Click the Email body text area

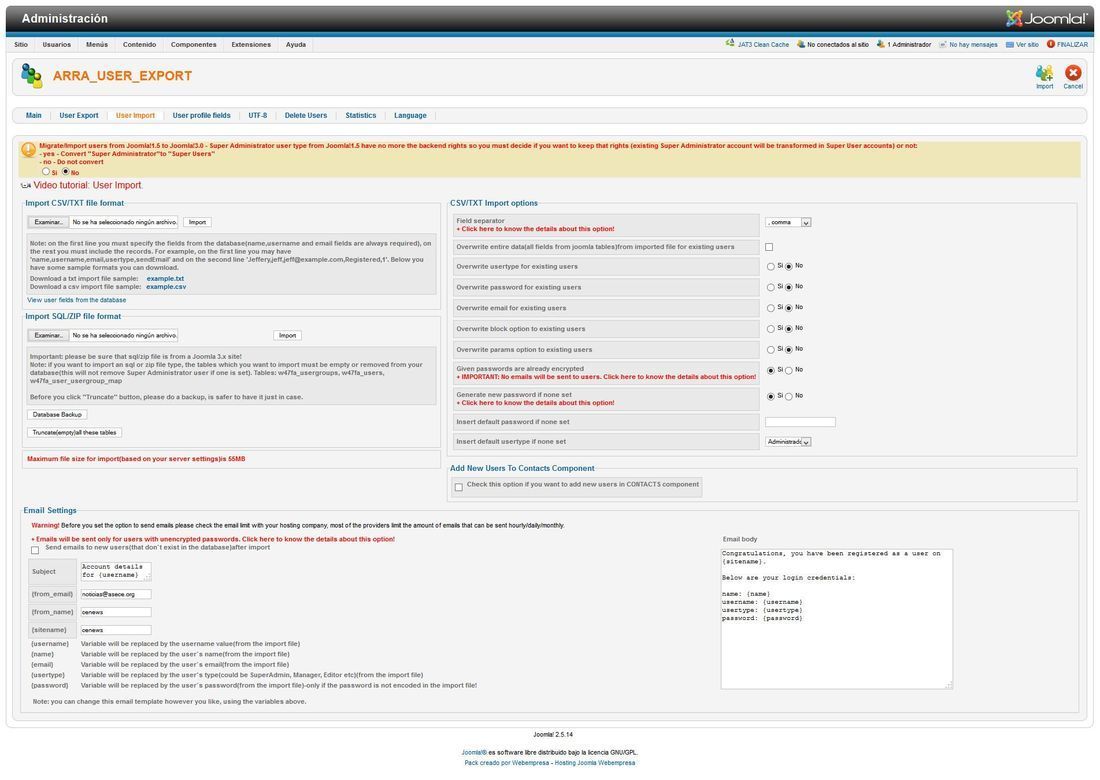tap(837, 619)
